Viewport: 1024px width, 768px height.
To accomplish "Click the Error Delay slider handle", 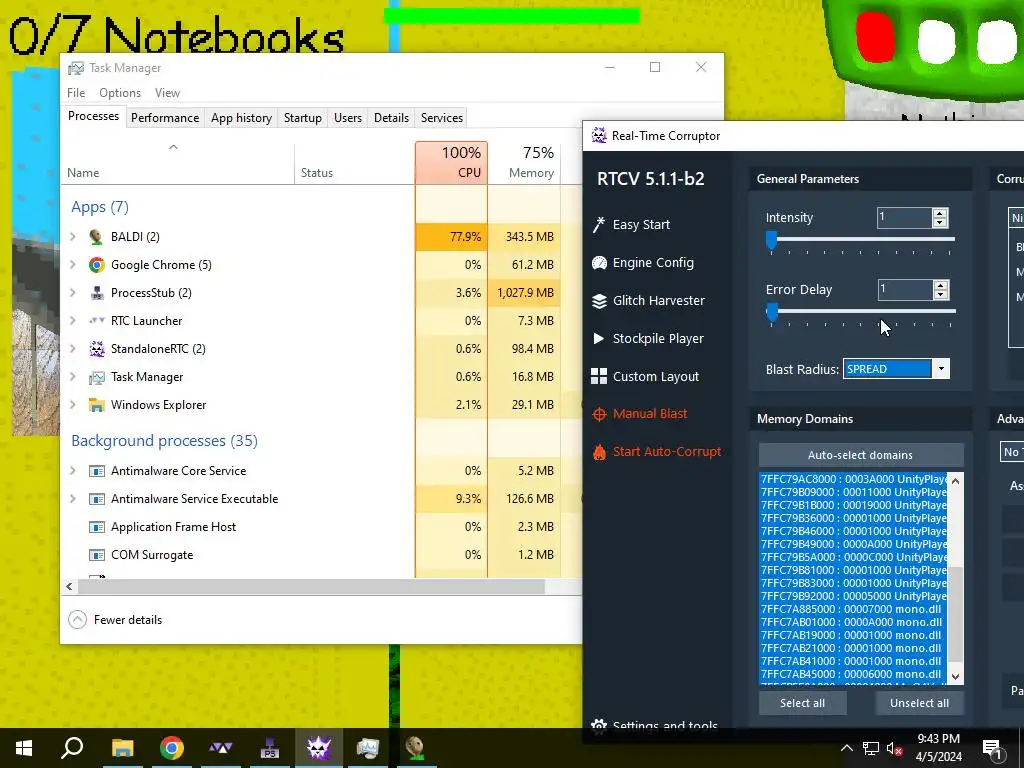I will pyautogui.click(x=771, y=312).
